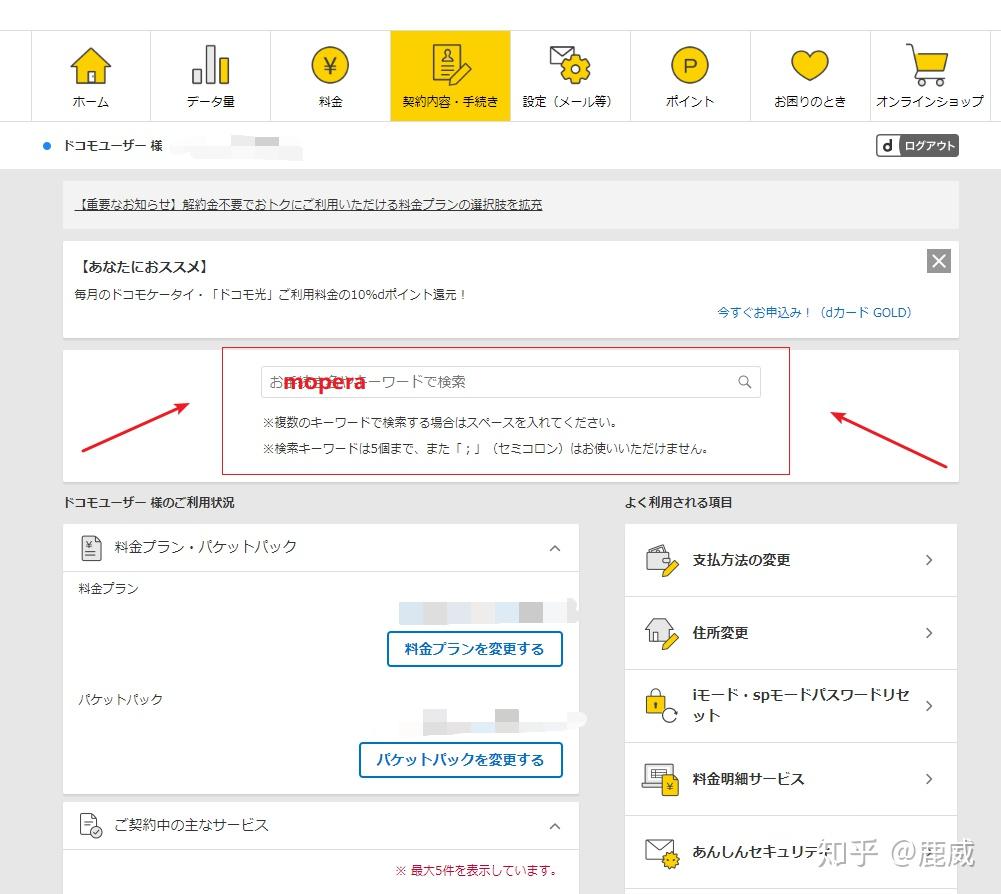This screenshot has width=1001, height=894.
Task: Click the 料金明細サービス document icon
Action: [x=661, y=778]
